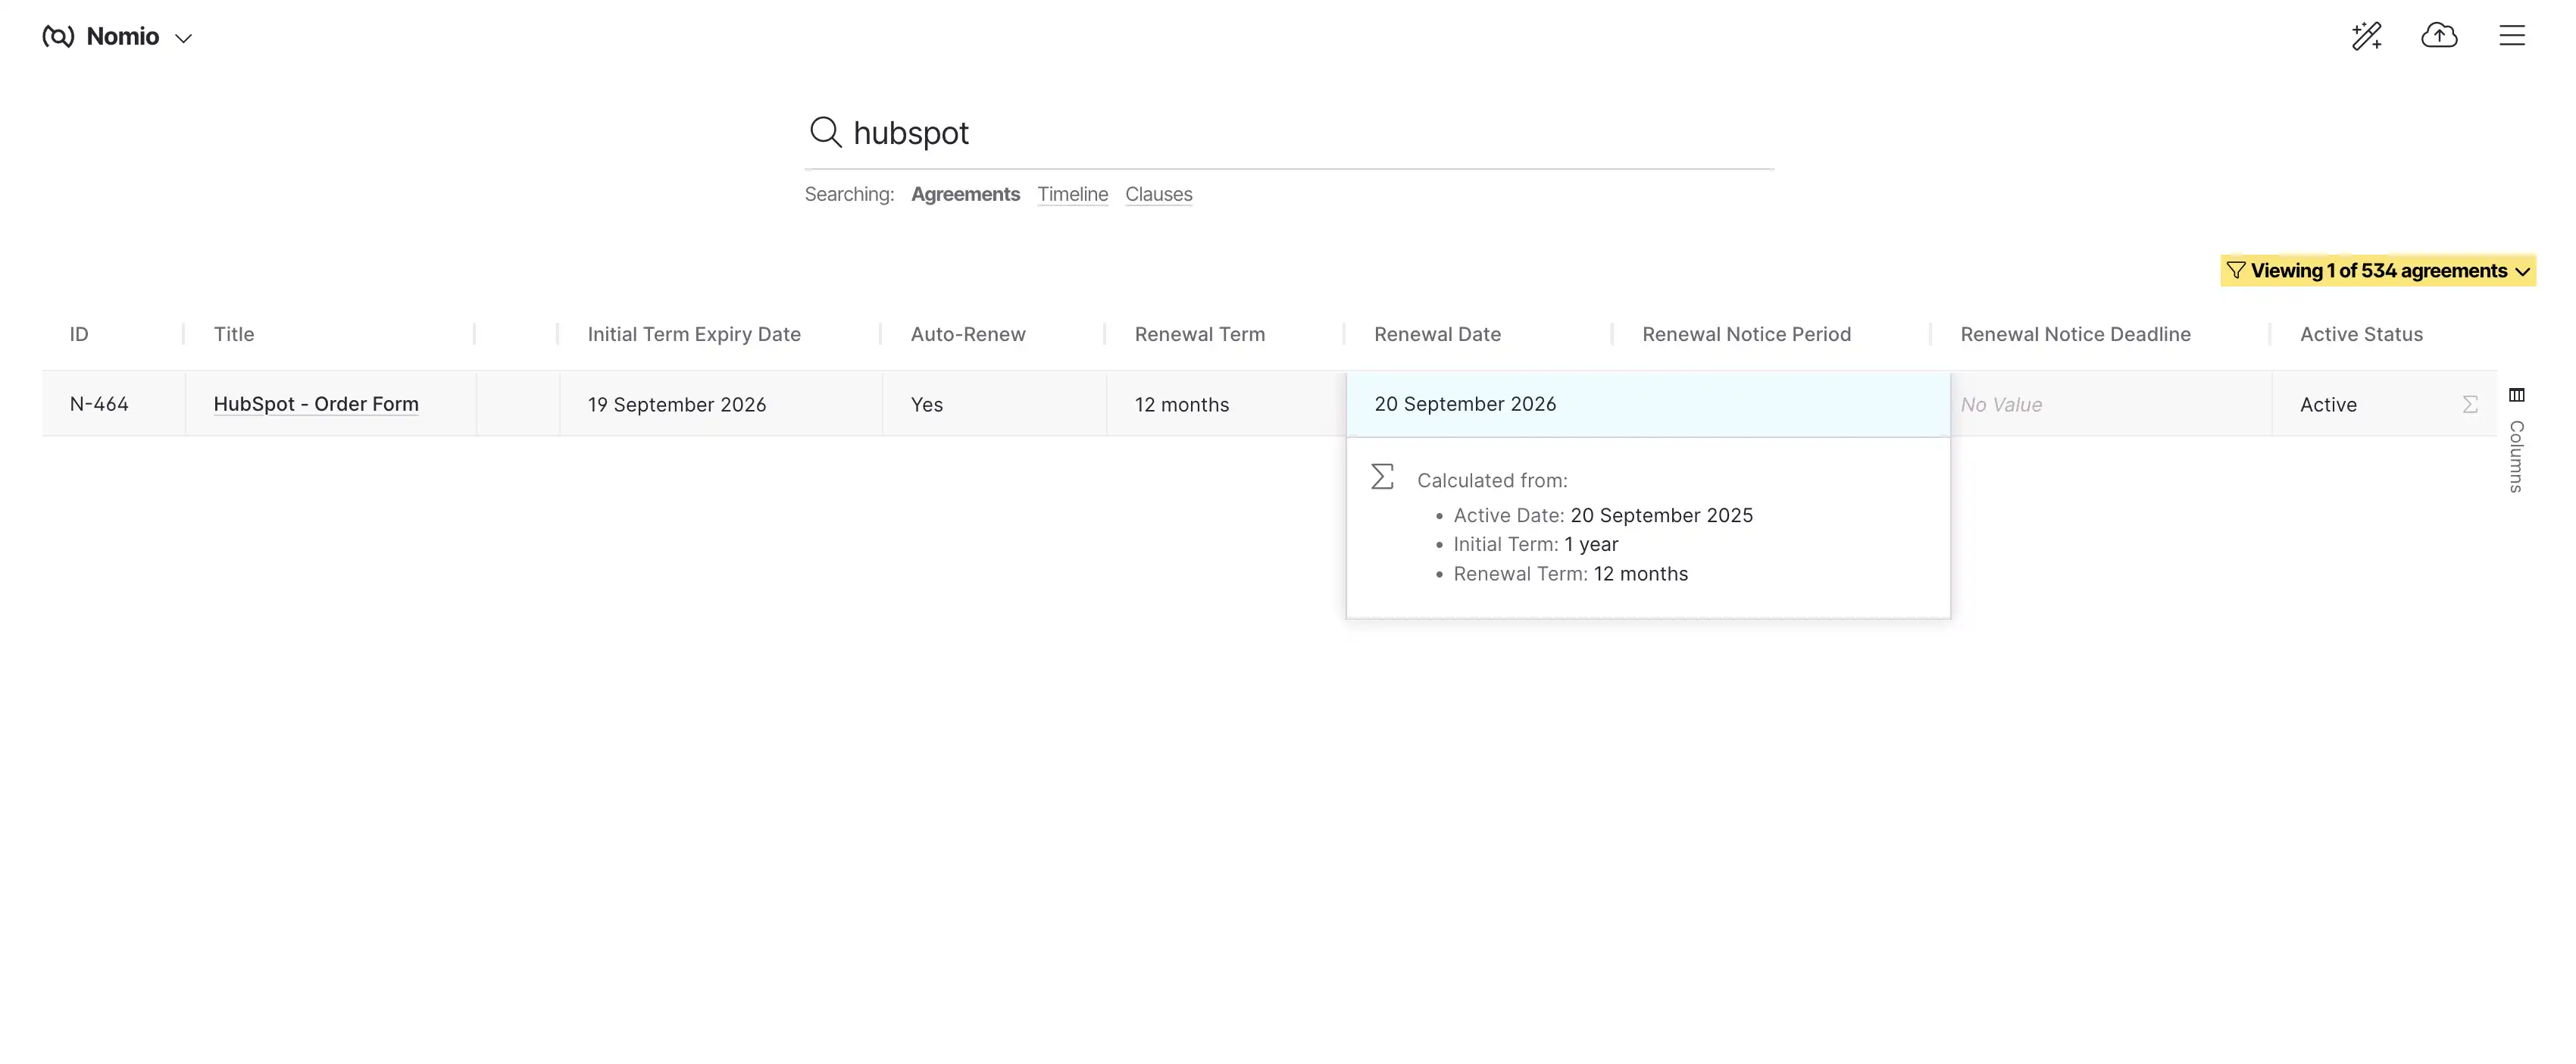Screen dimensions: 2576x1064
Task: Click the Active Status column header
Action: [2361, 334]
